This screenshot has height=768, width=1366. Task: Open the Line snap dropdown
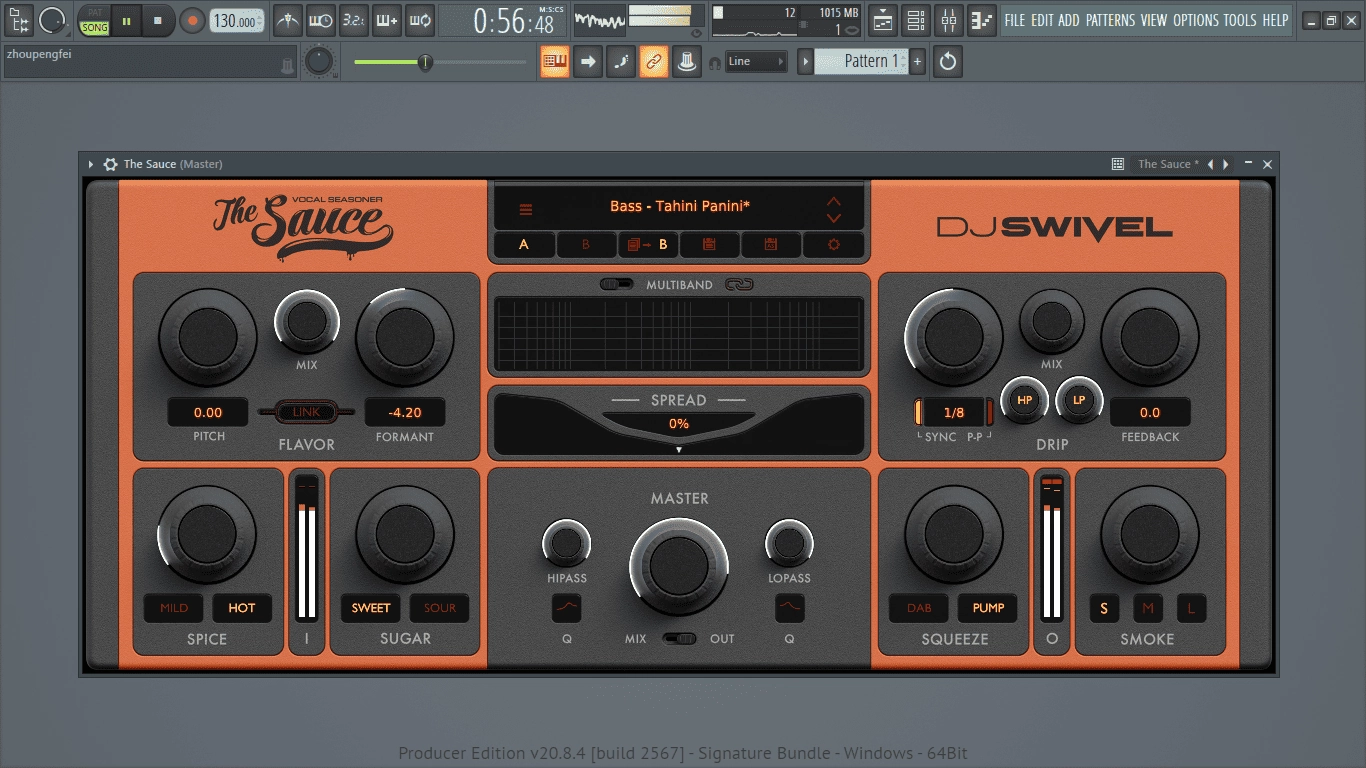point(756,62)
